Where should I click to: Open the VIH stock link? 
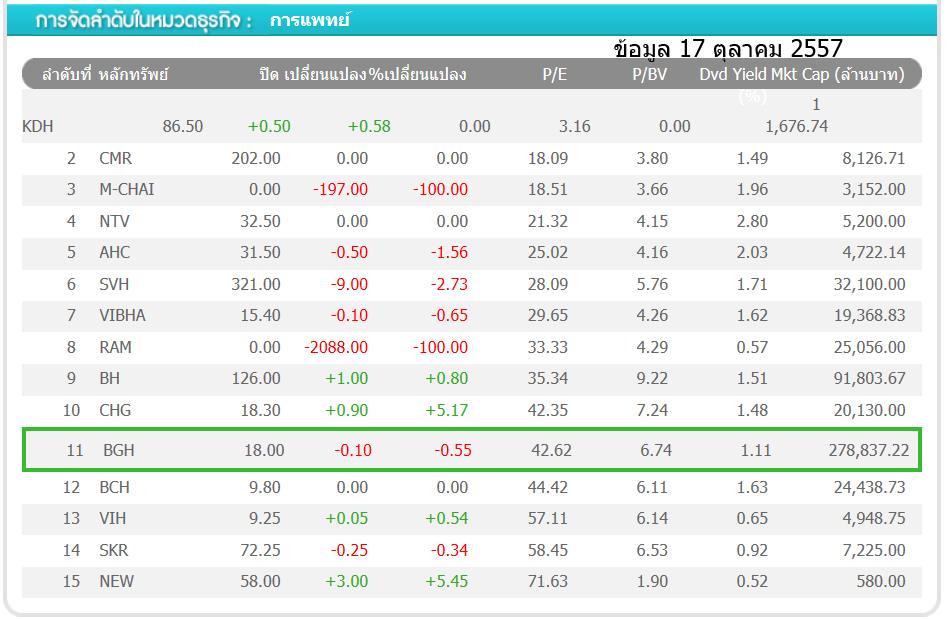pyautogui.click(x=113, y=518)
